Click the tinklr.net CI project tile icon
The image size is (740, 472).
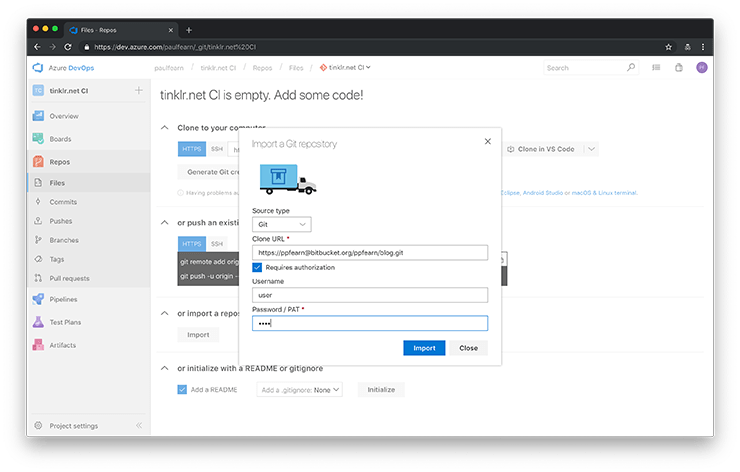(38, 90)
